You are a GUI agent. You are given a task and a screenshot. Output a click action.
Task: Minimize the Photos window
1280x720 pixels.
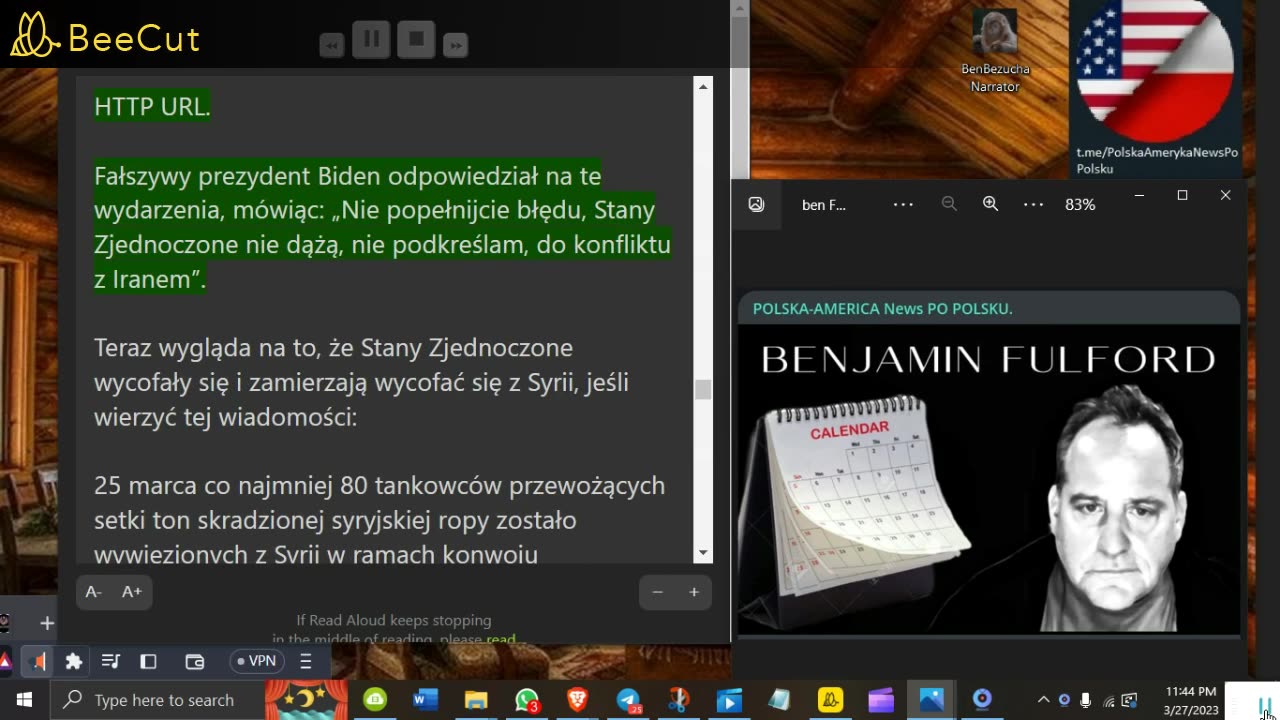1138,196
